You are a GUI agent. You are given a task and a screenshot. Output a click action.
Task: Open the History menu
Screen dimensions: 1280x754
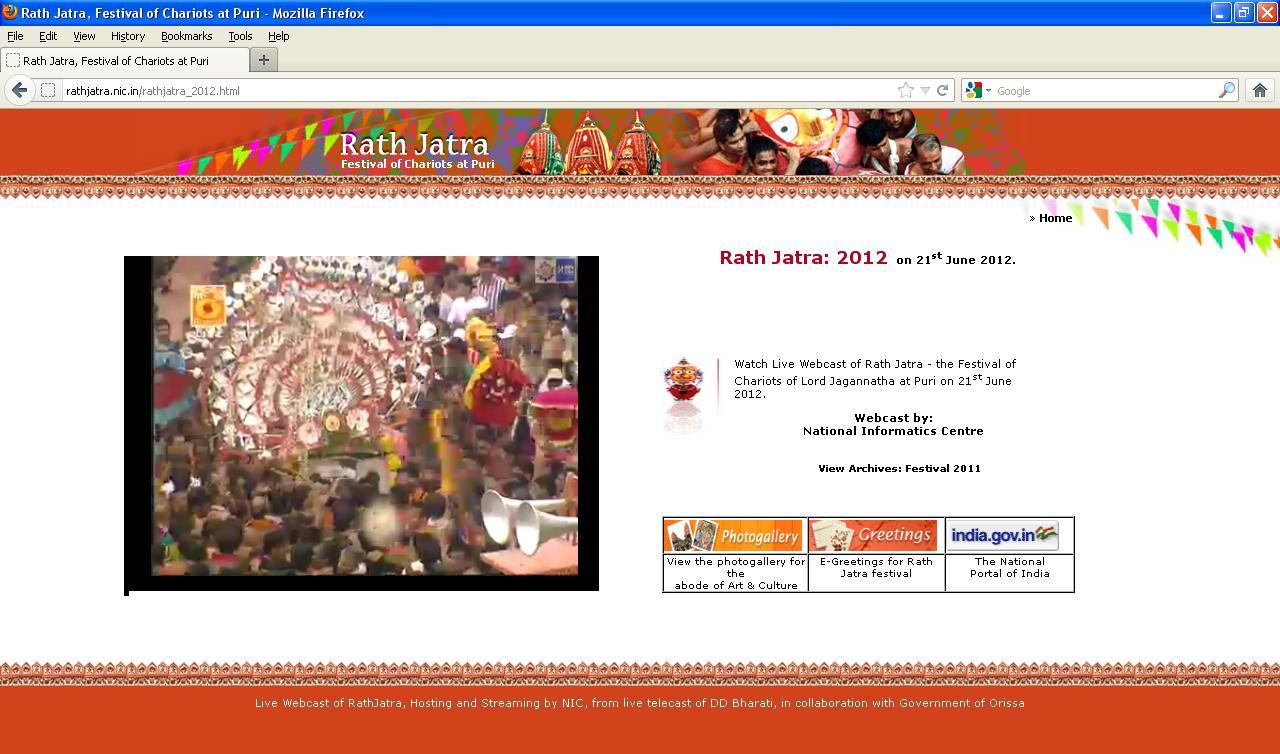coord(128,36)
